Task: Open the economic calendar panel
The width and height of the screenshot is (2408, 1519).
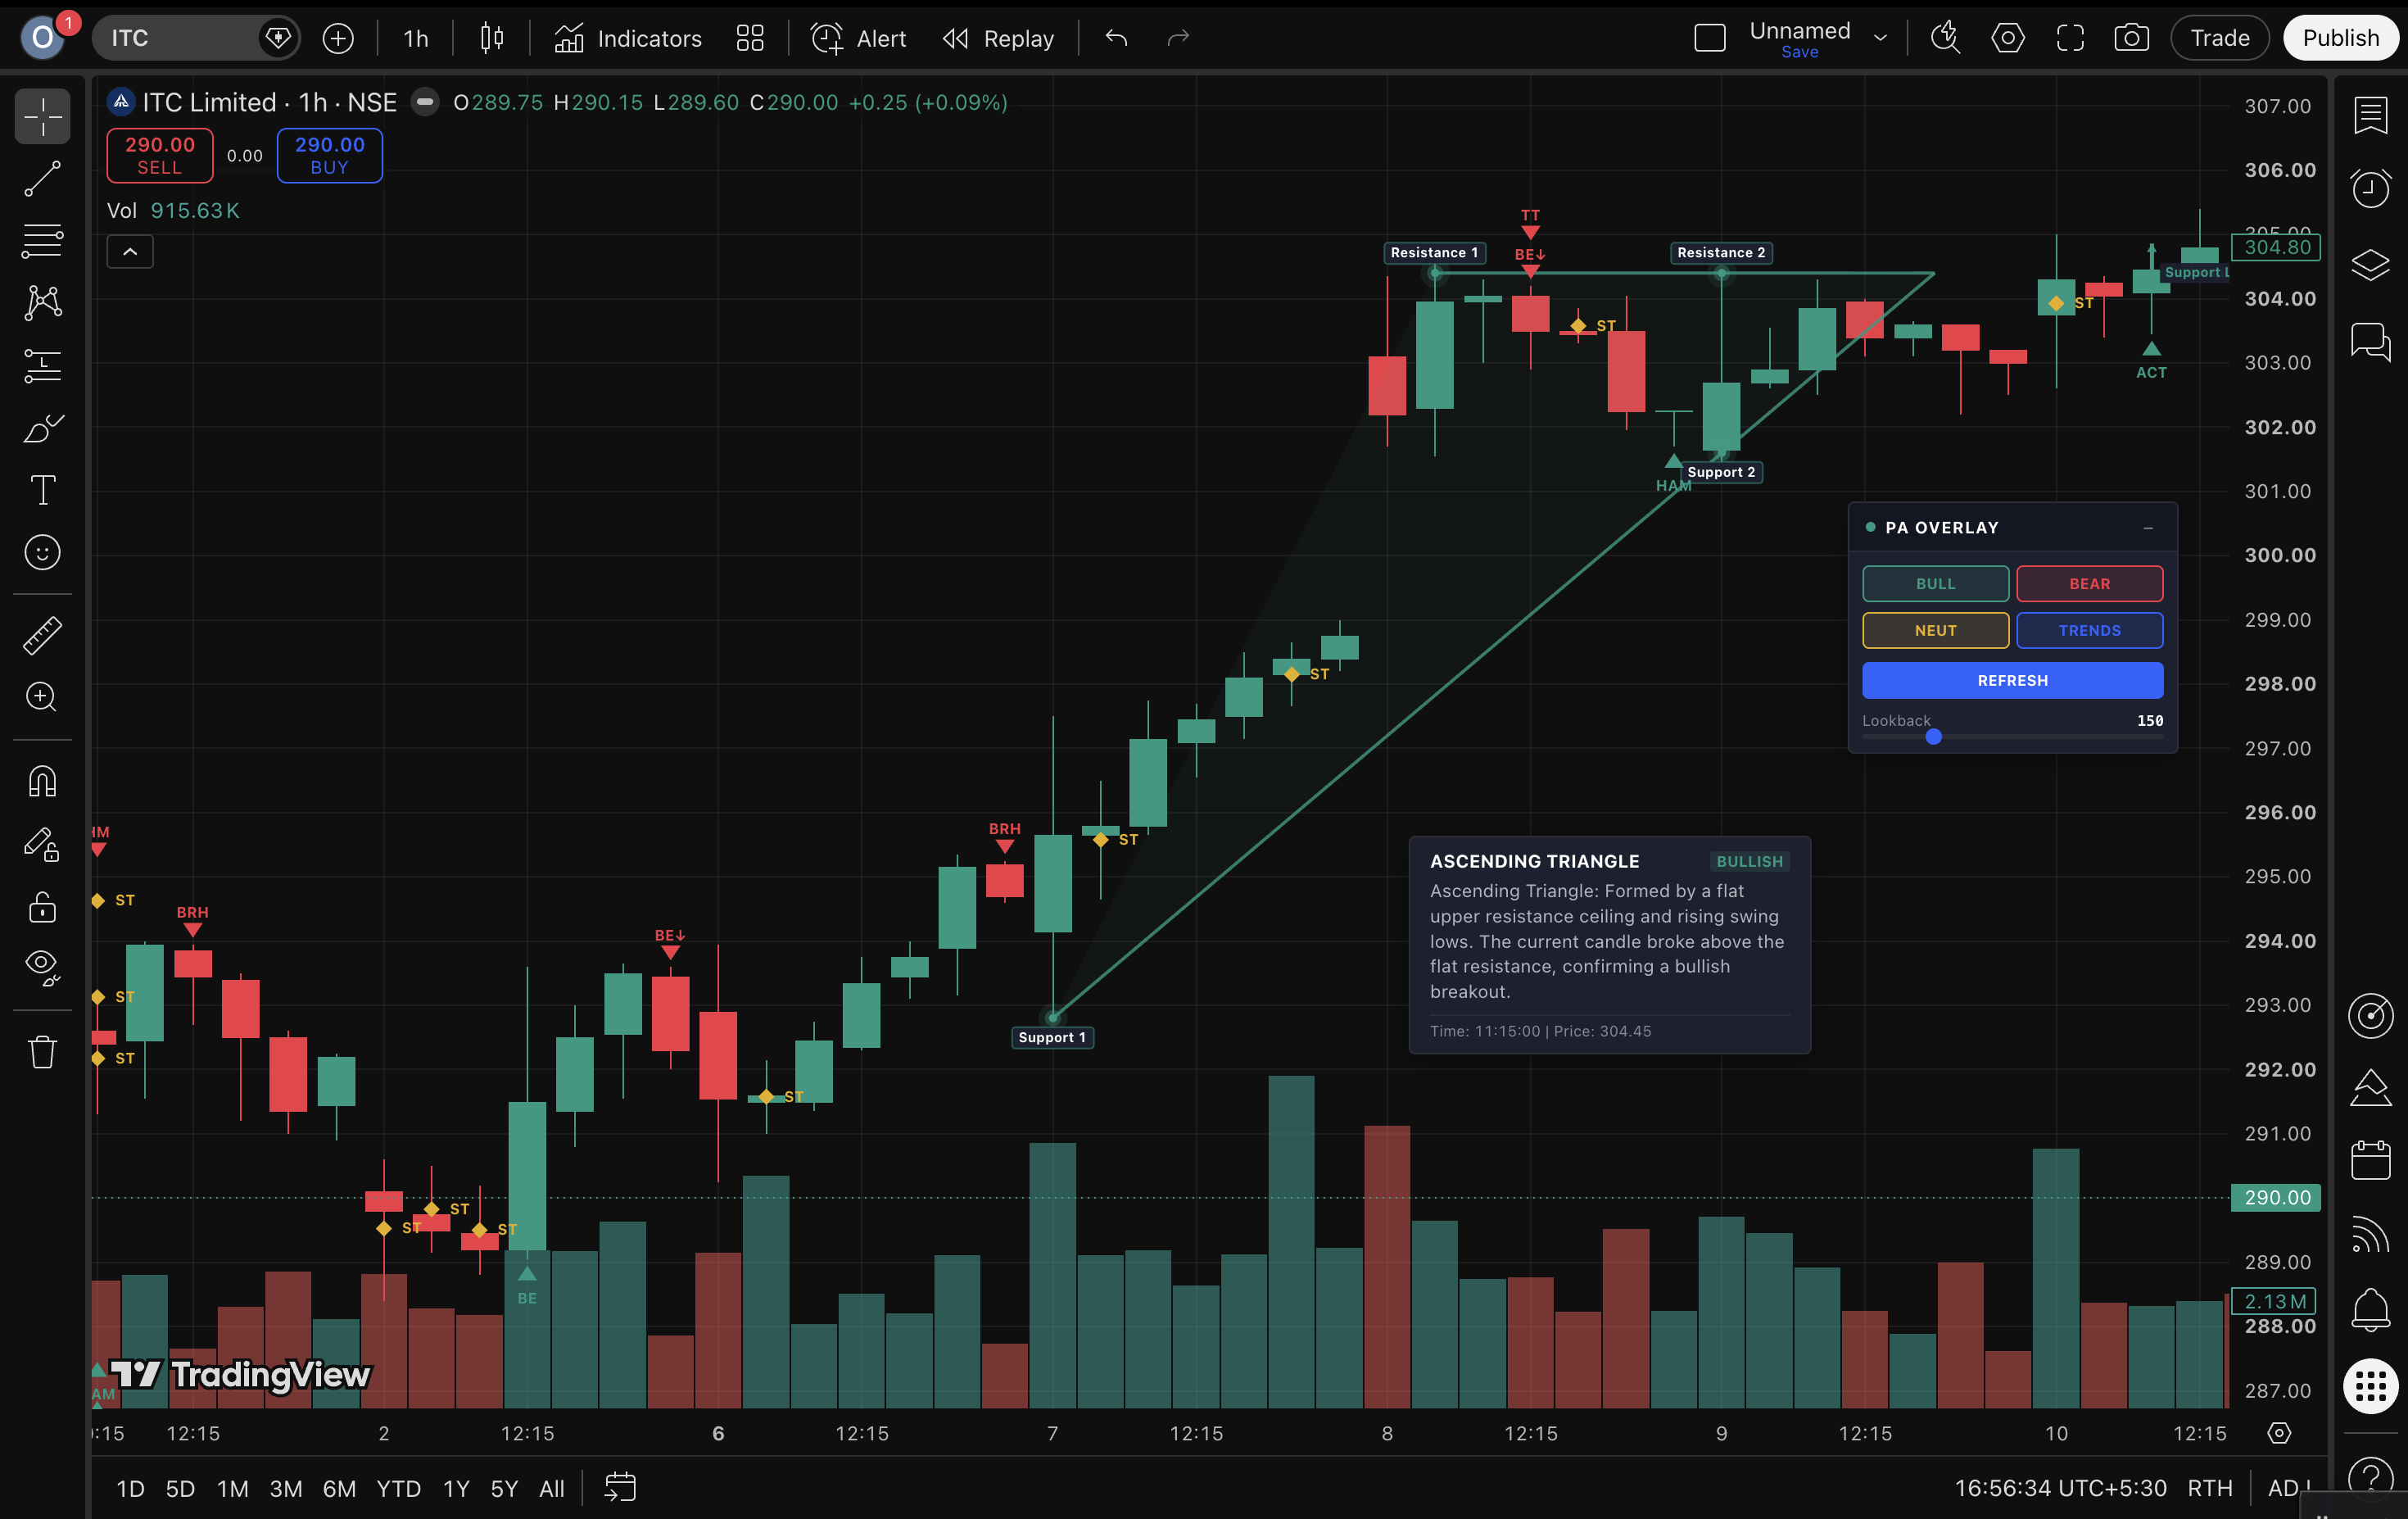Action: click(2370, 1161)
